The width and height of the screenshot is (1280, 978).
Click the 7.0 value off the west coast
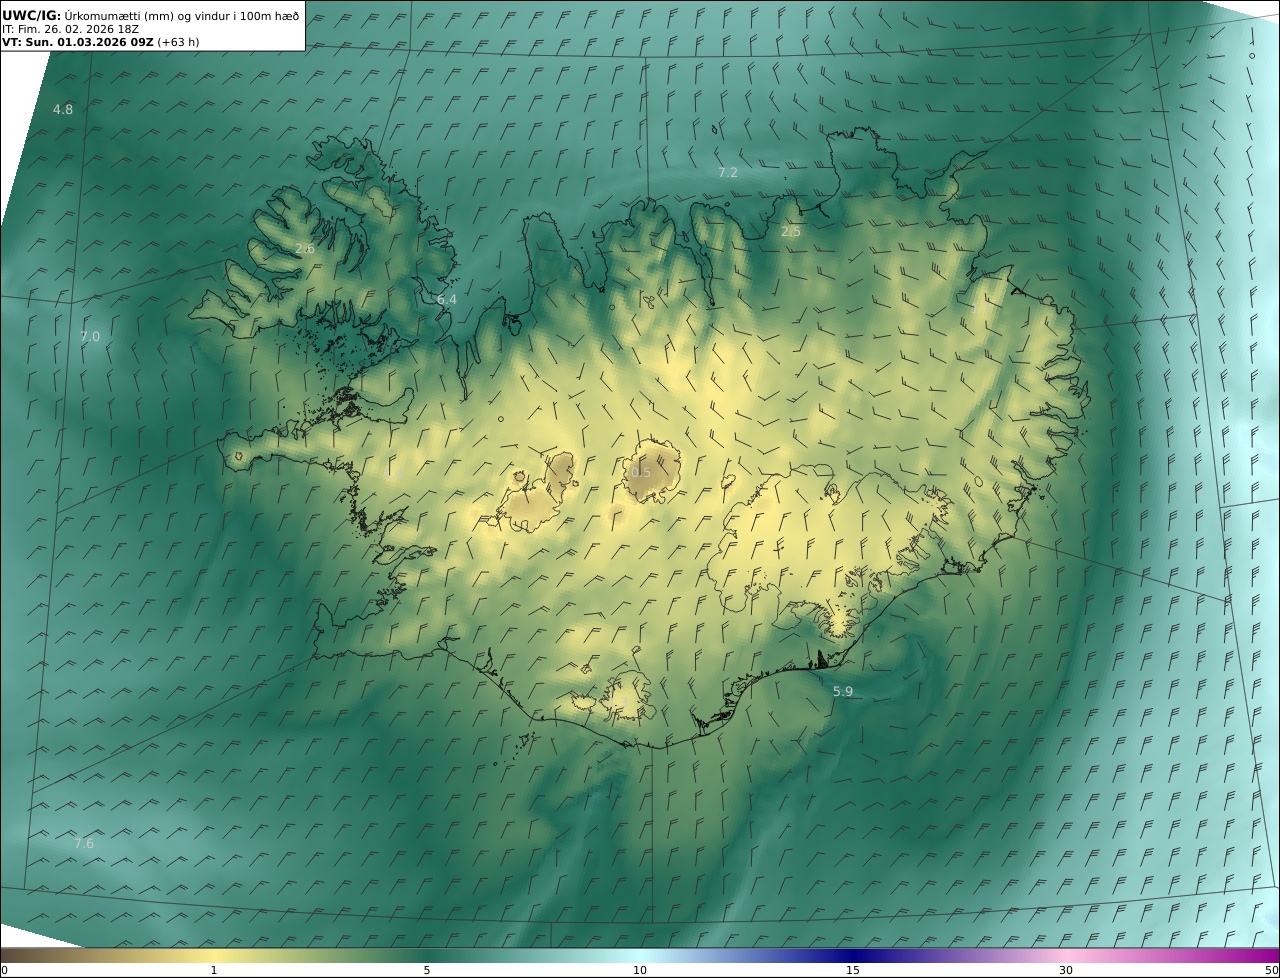[90, 337]
